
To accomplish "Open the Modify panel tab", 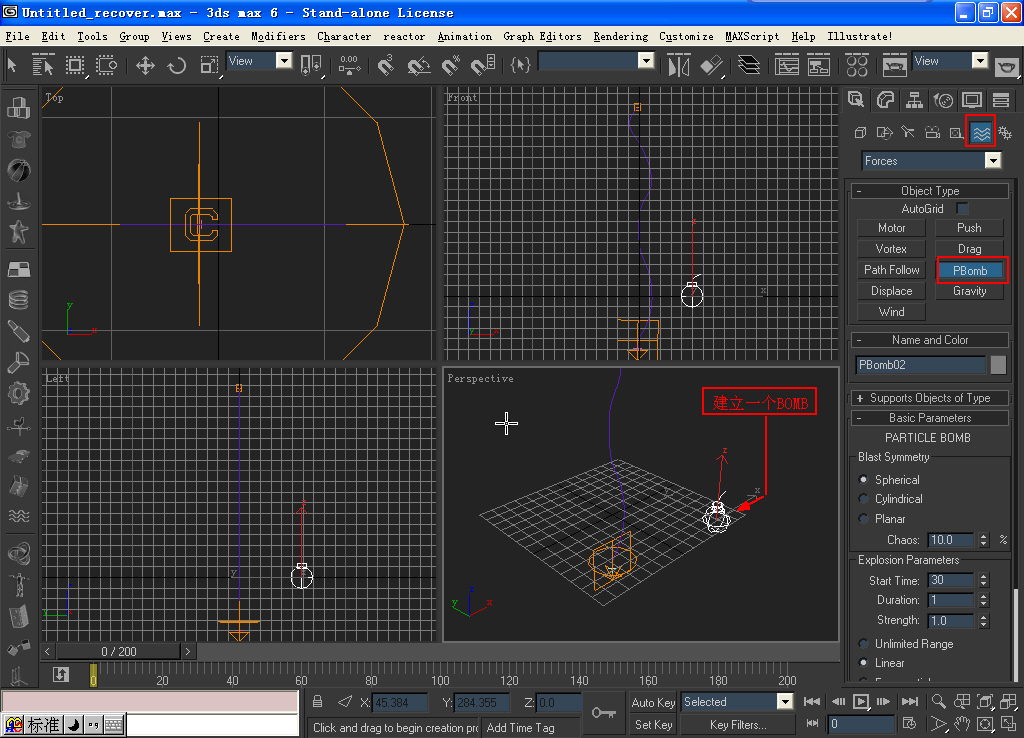I will click(x=885, y=100).
